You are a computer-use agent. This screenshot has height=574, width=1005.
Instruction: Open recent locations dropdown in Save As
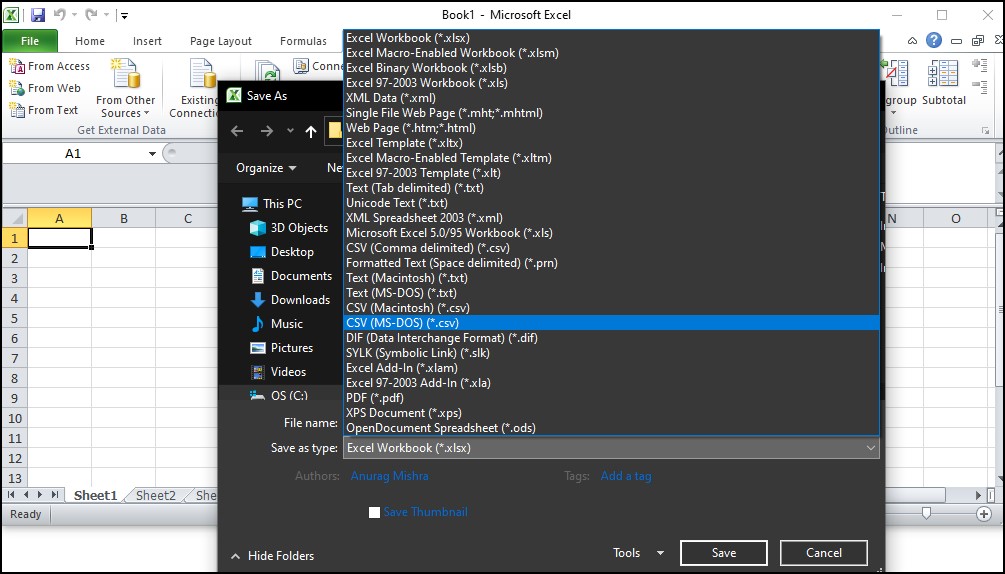click(x=290, y=131)
